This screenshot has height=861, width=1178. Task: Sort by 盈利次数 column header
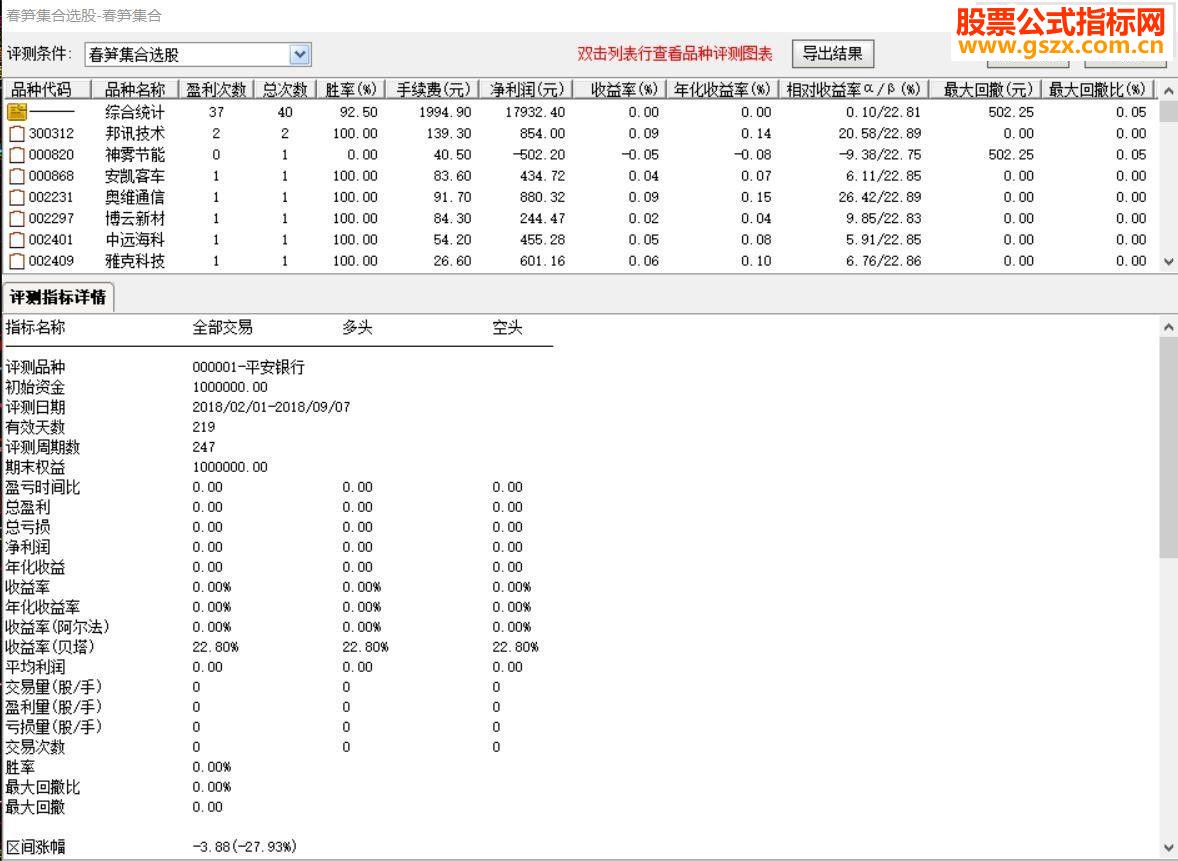[216, 89]
